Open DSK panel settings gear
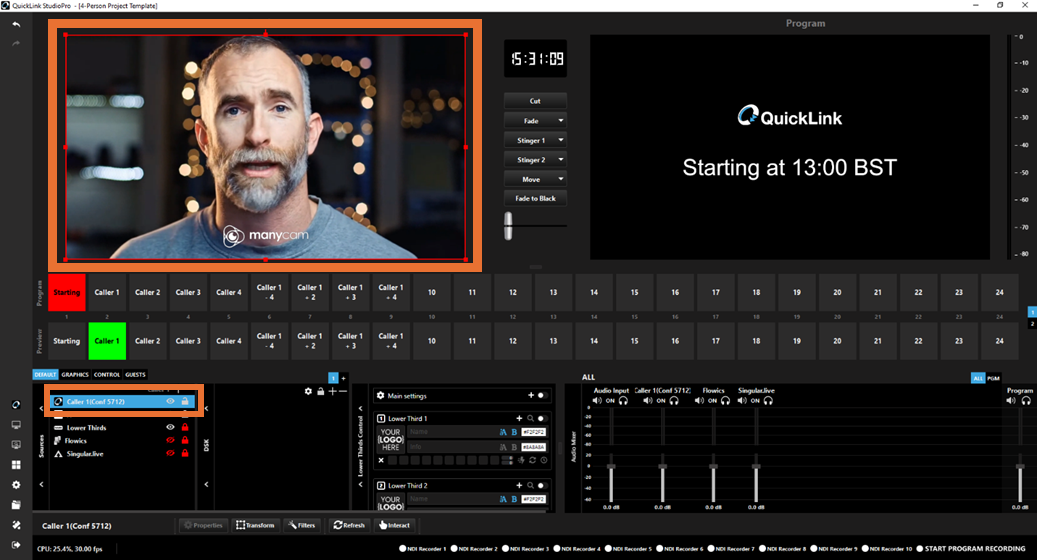1037x560 pixels. [x=308, y=391]
